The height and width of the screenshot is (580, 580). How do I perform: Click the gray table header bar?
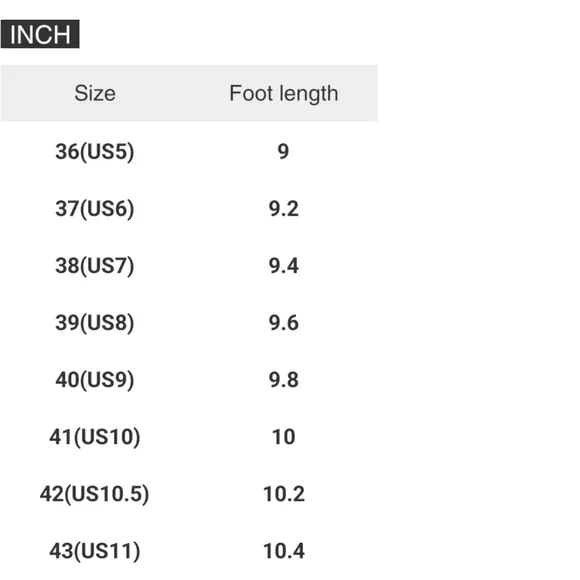click(x=189, y=93)
